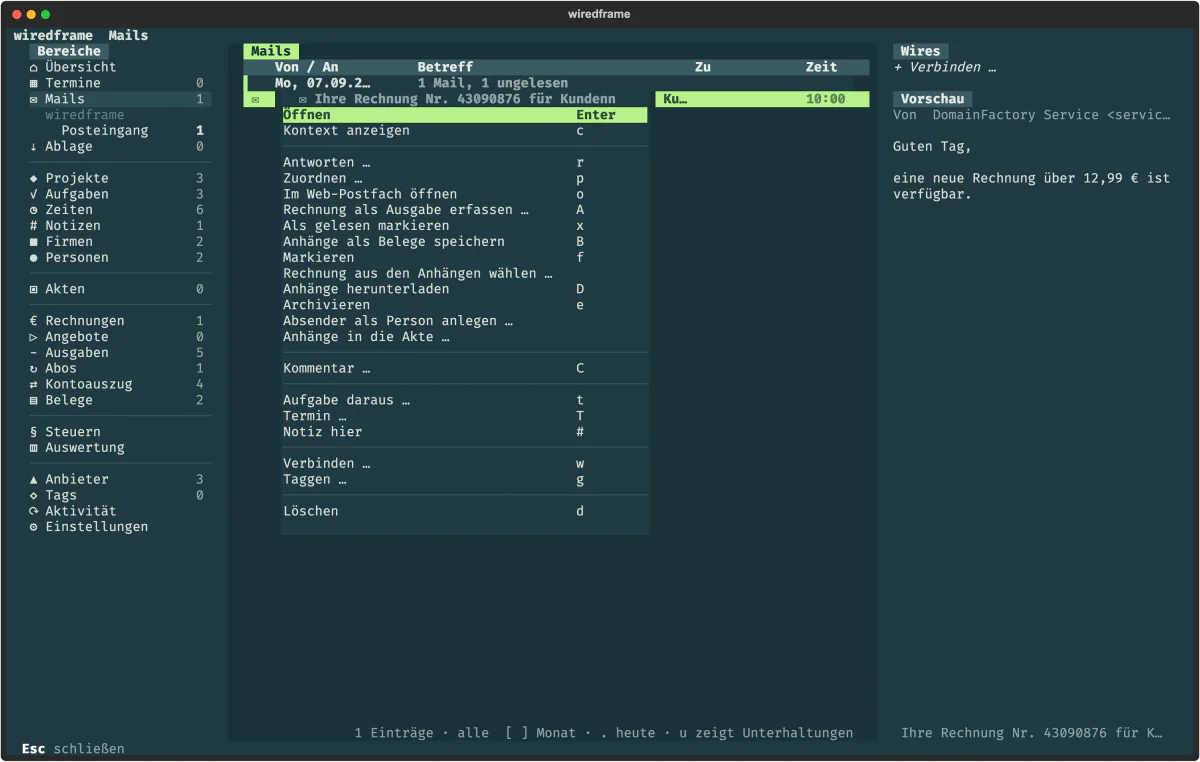Click the folder icon beside Akten

click(34, 289)
